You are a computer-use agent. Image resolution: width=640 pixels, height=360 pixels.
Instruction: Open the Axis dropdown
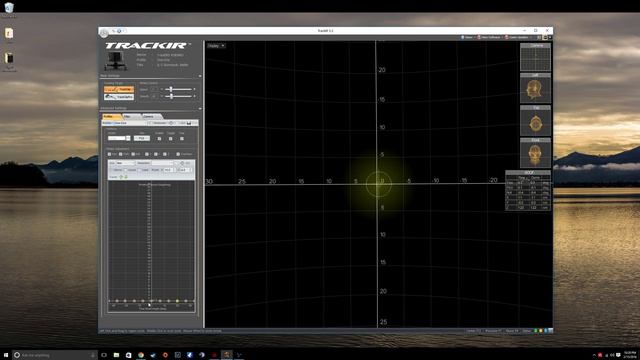pos(125,163)
